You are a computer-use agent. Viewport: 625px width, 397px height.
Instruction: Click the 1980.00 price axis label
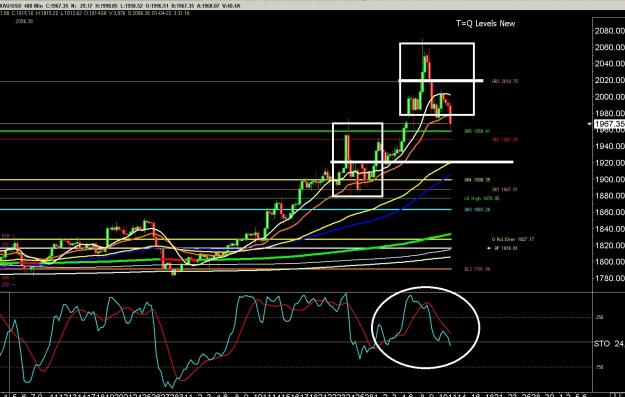(609, 114)
